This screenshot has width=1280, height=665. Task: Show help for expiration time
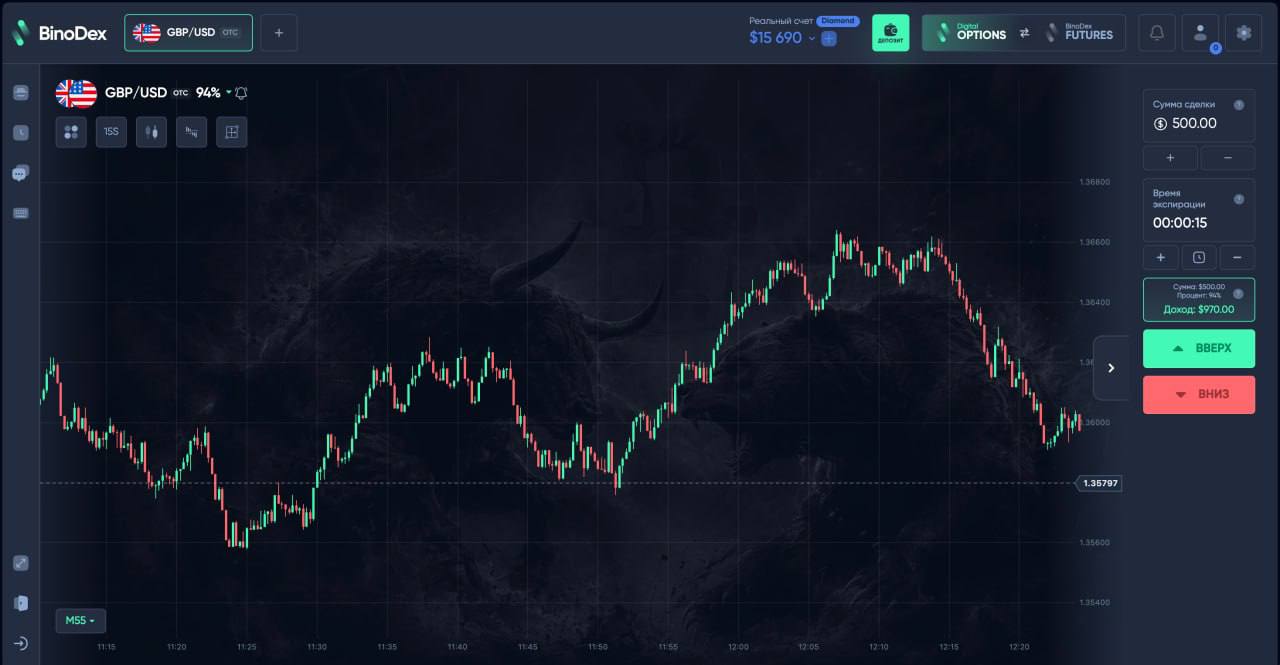(x=1239, y=199)
